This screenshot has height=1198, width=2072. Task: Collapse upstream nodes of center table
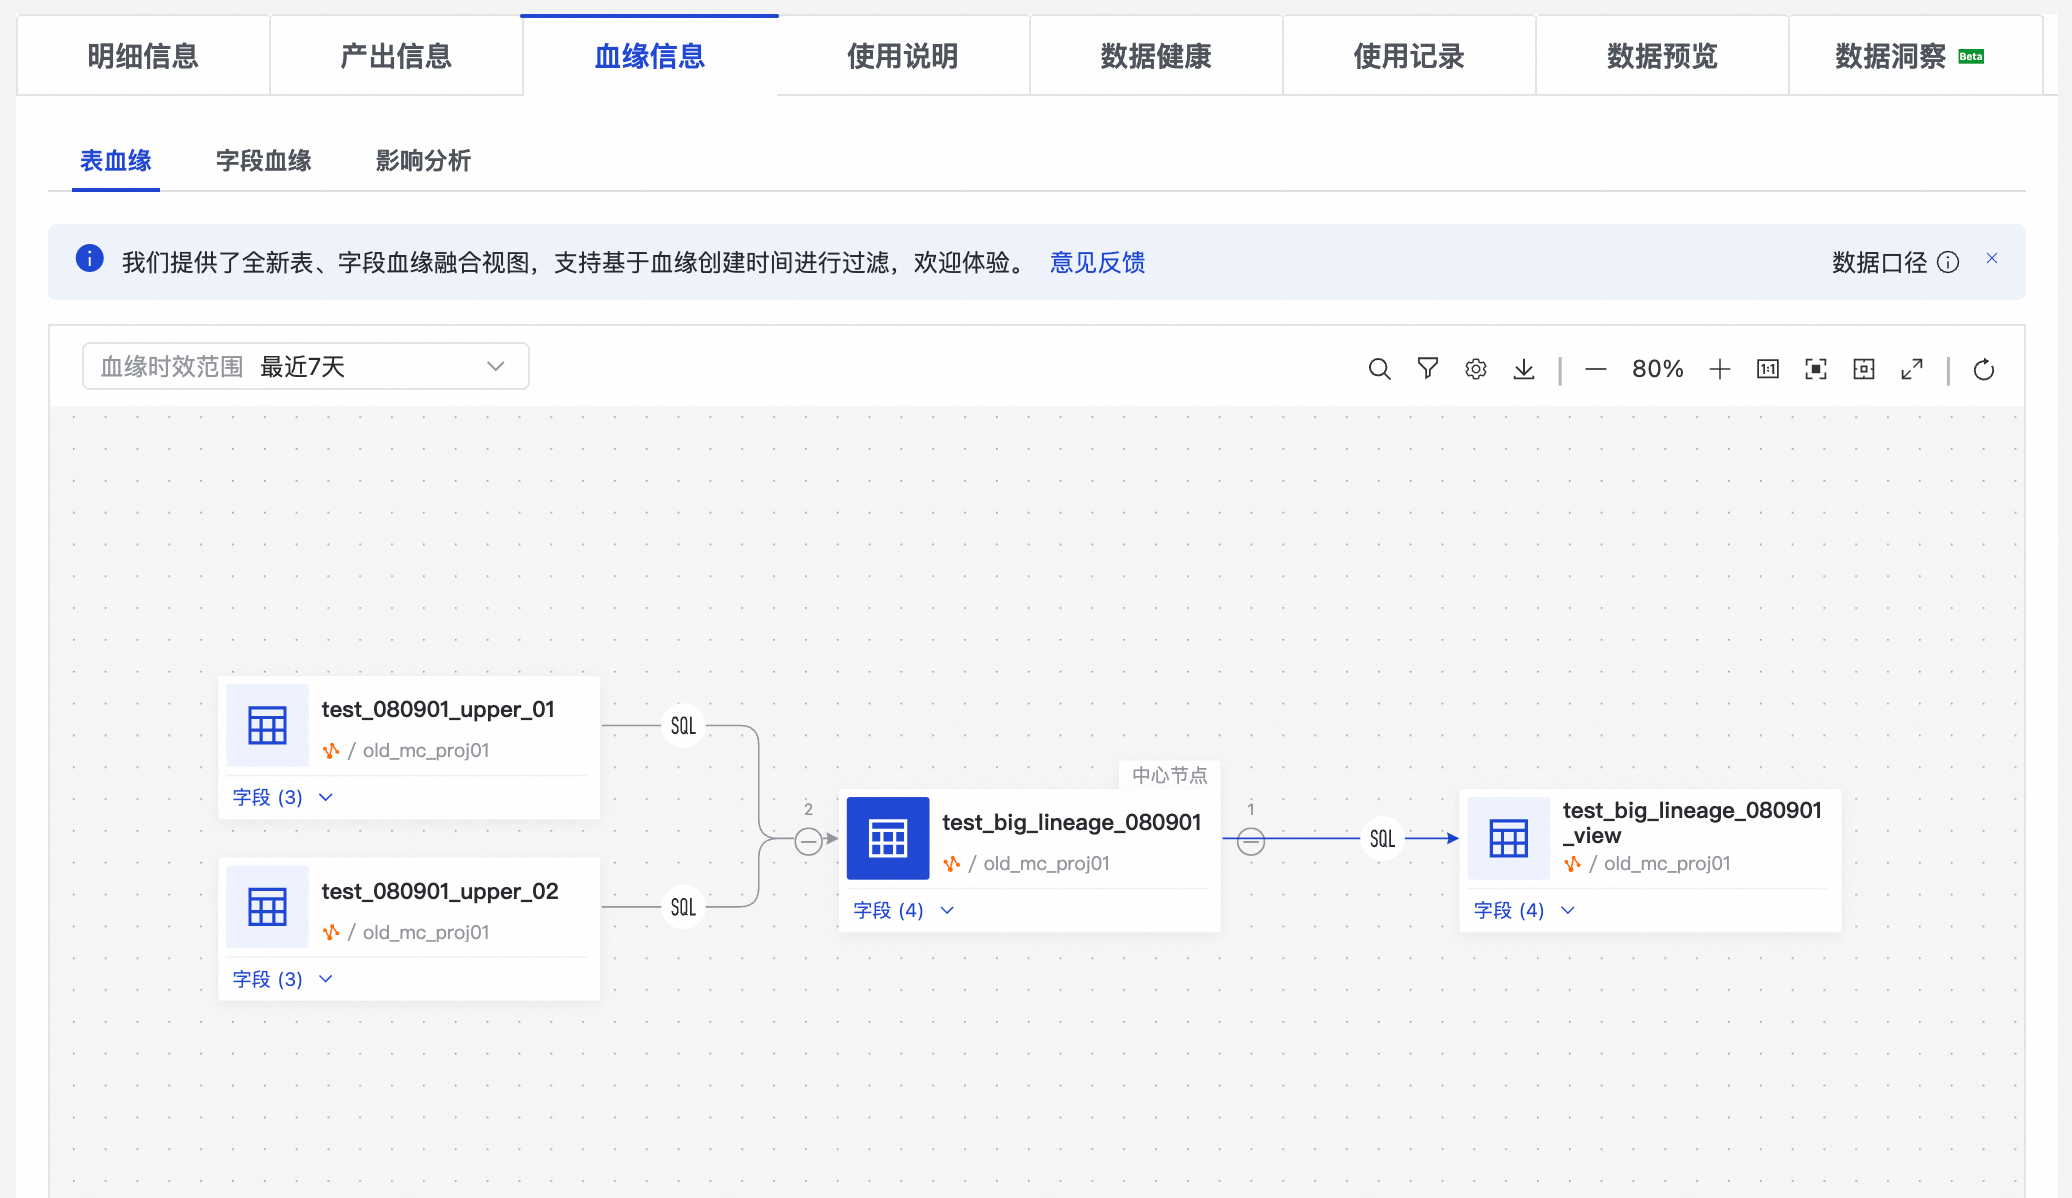[x=808, y=841]
